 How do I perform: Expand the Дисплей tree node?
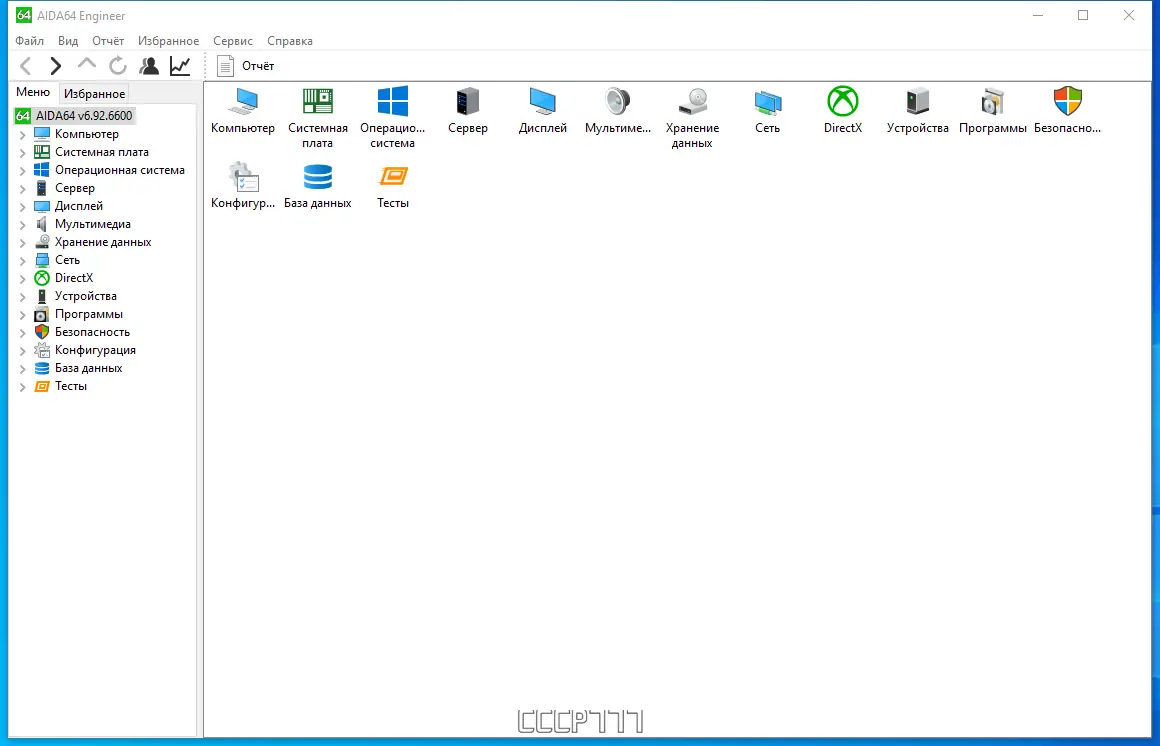pos(22,205)
